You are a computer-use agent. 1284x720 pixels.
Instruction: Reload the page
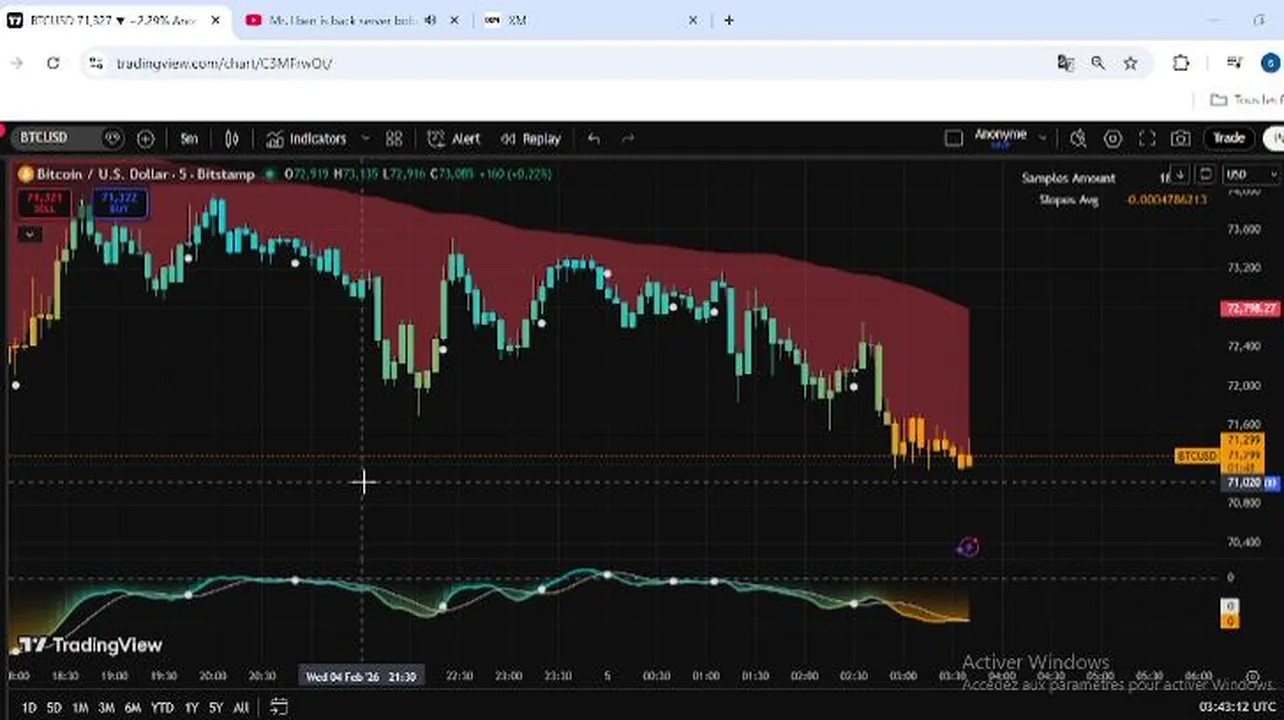click(53, 63)
